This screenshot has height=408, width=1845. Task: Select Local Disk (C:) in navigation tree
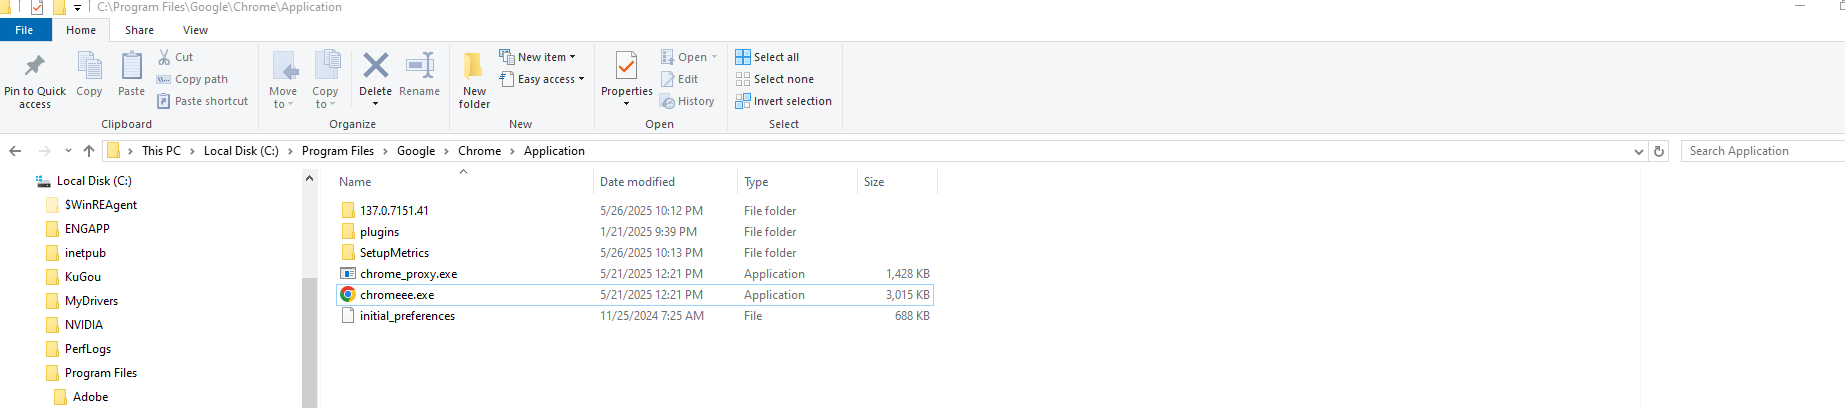pos(94,181)
